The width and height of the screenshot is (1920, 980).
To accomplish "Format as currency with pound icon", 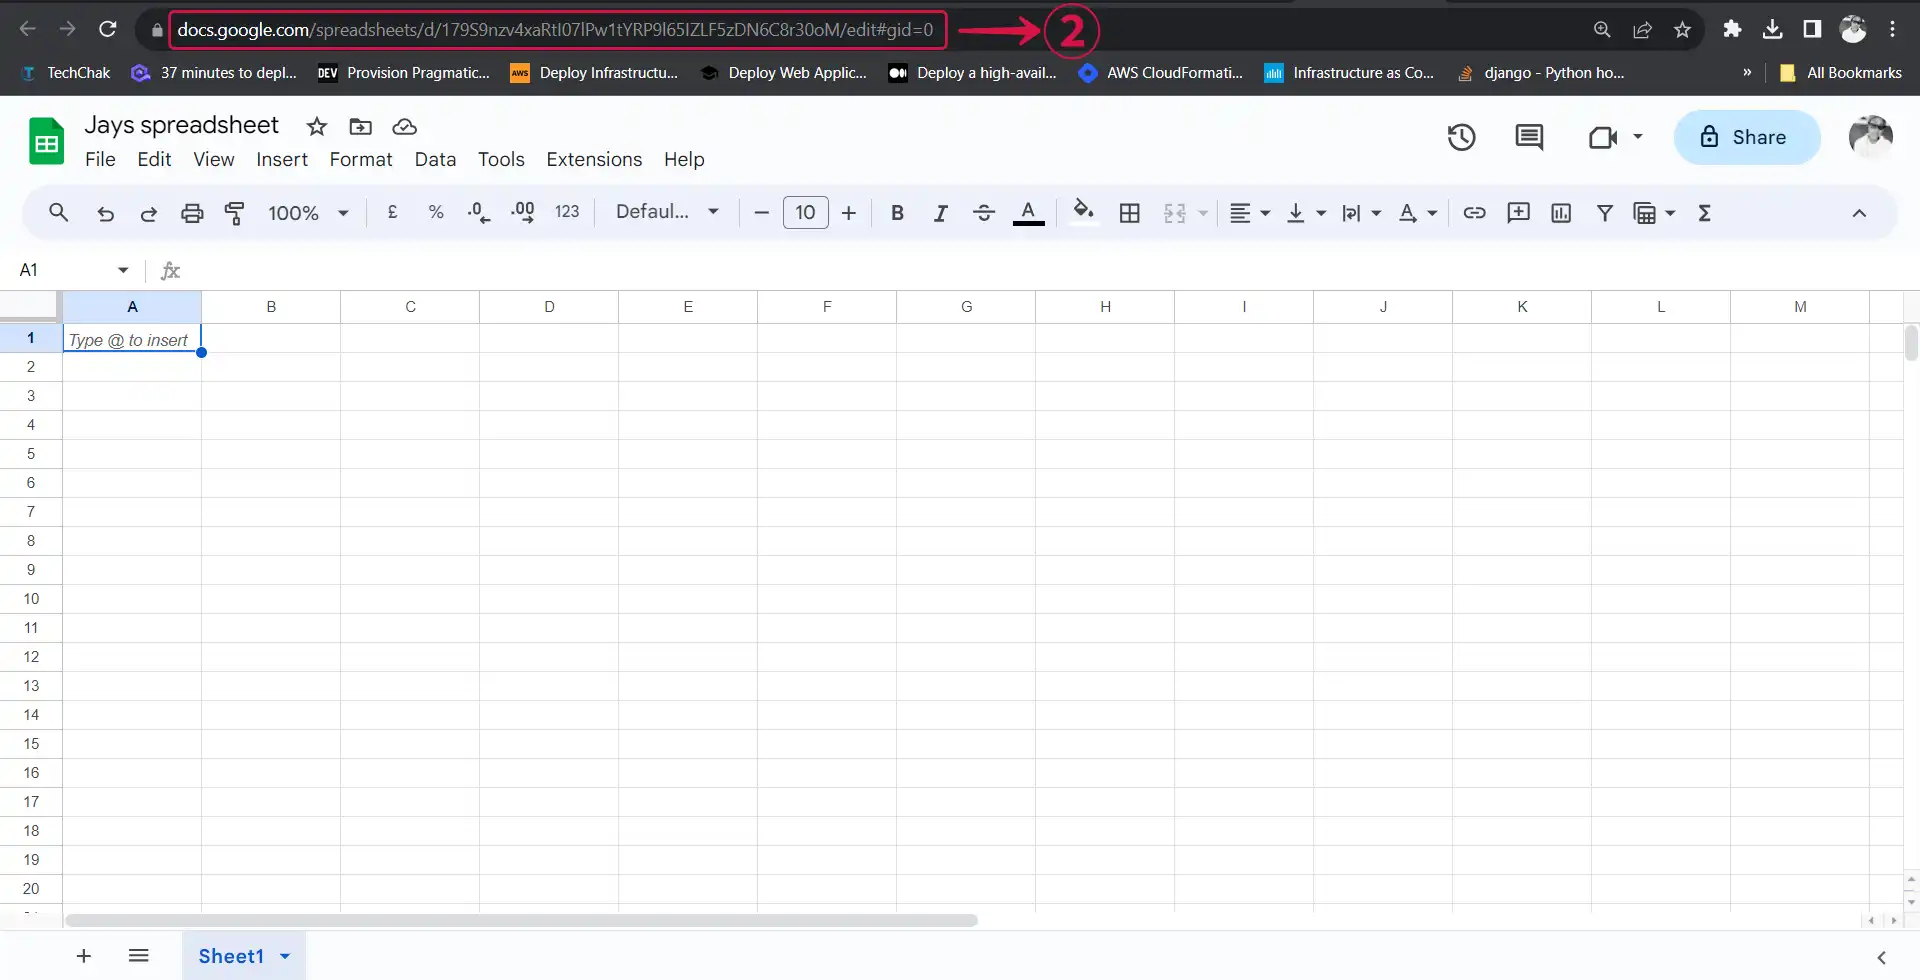I will (x=393, y=212).
